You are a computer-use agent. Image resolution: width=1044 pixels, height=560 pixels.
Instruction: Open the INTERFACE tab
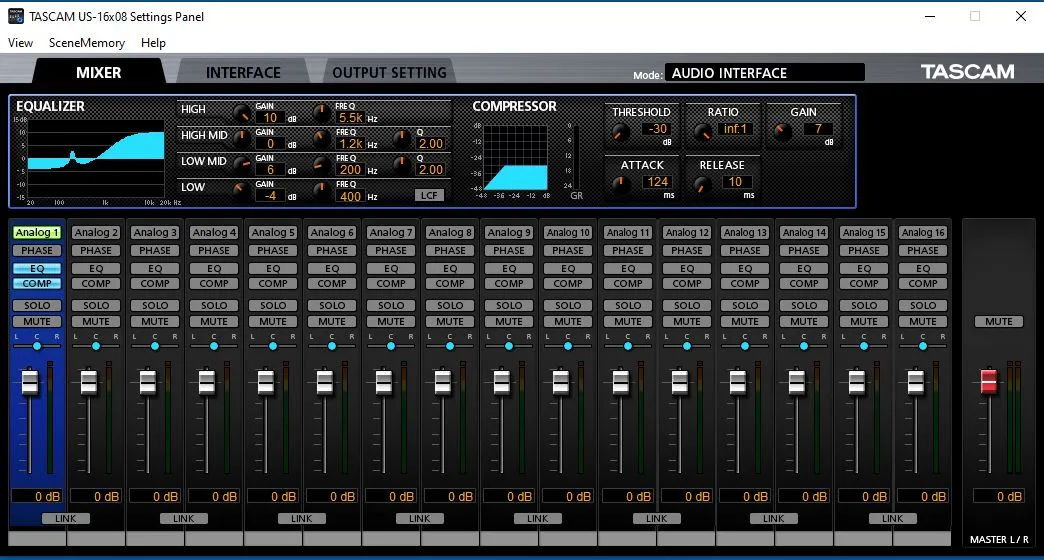tap(243, 73)
